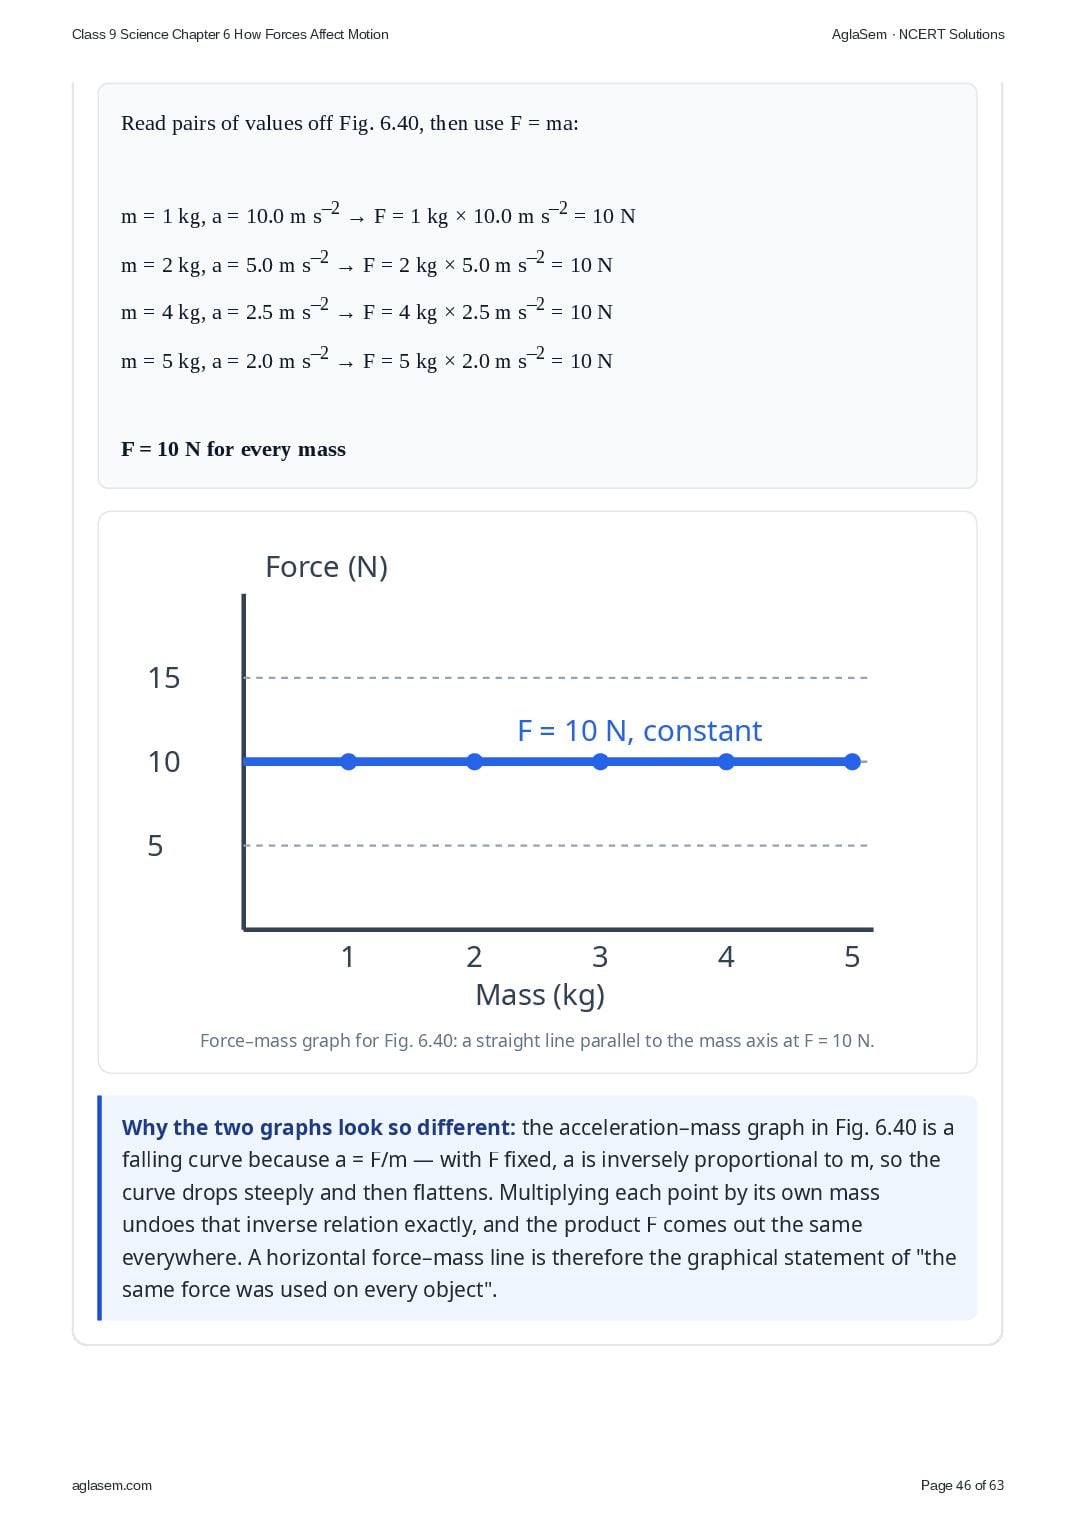Click the data point at mass 1 kg
This screenshot has width=1076, height=1522.
click(x=348, y=762)
